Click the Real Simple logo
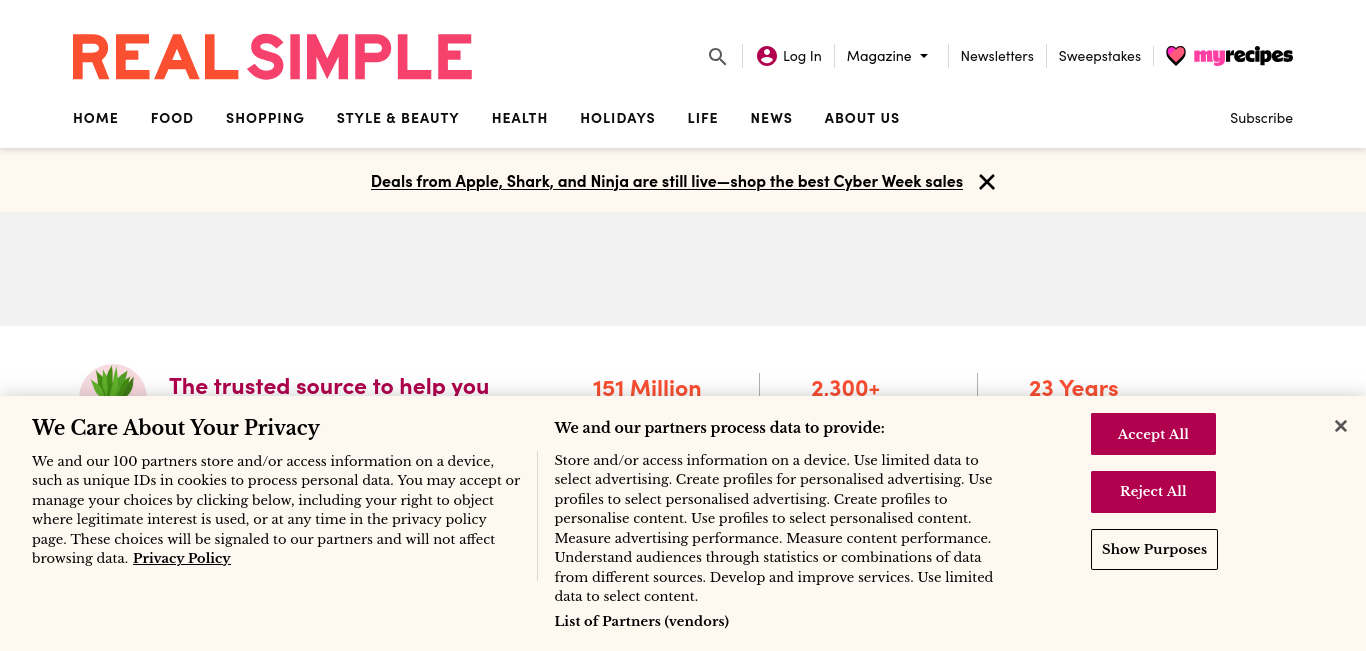The height and width of the screenshot is (651, 1366). [x=272, y=57]
